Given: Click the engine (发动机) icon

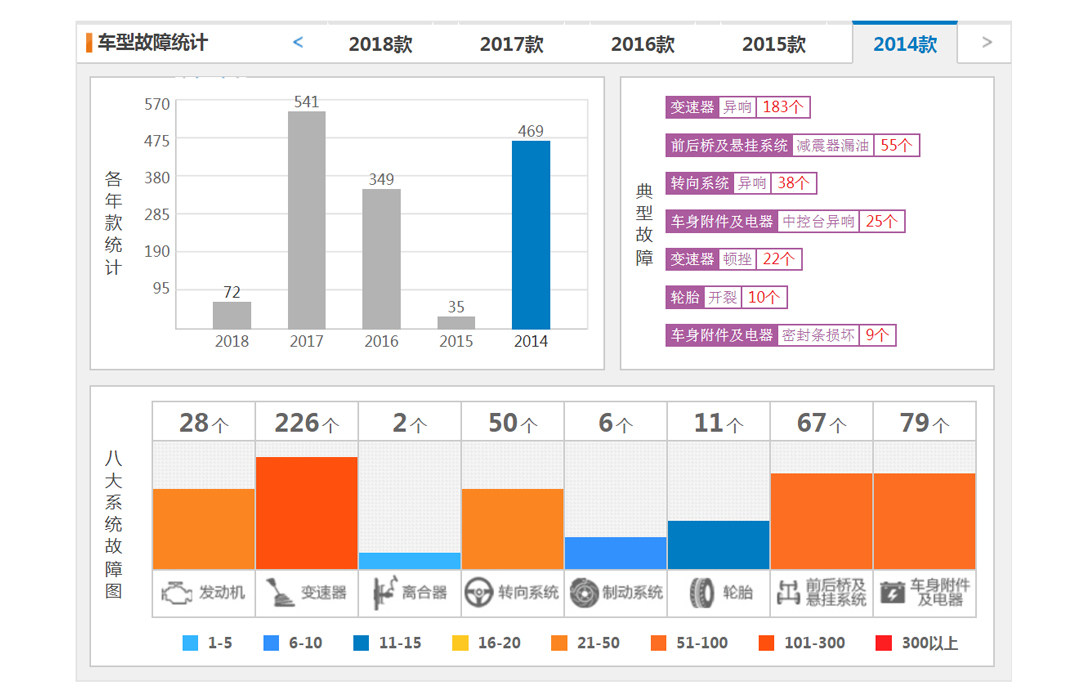Looking at the screenshot, I should pos(176,593).
